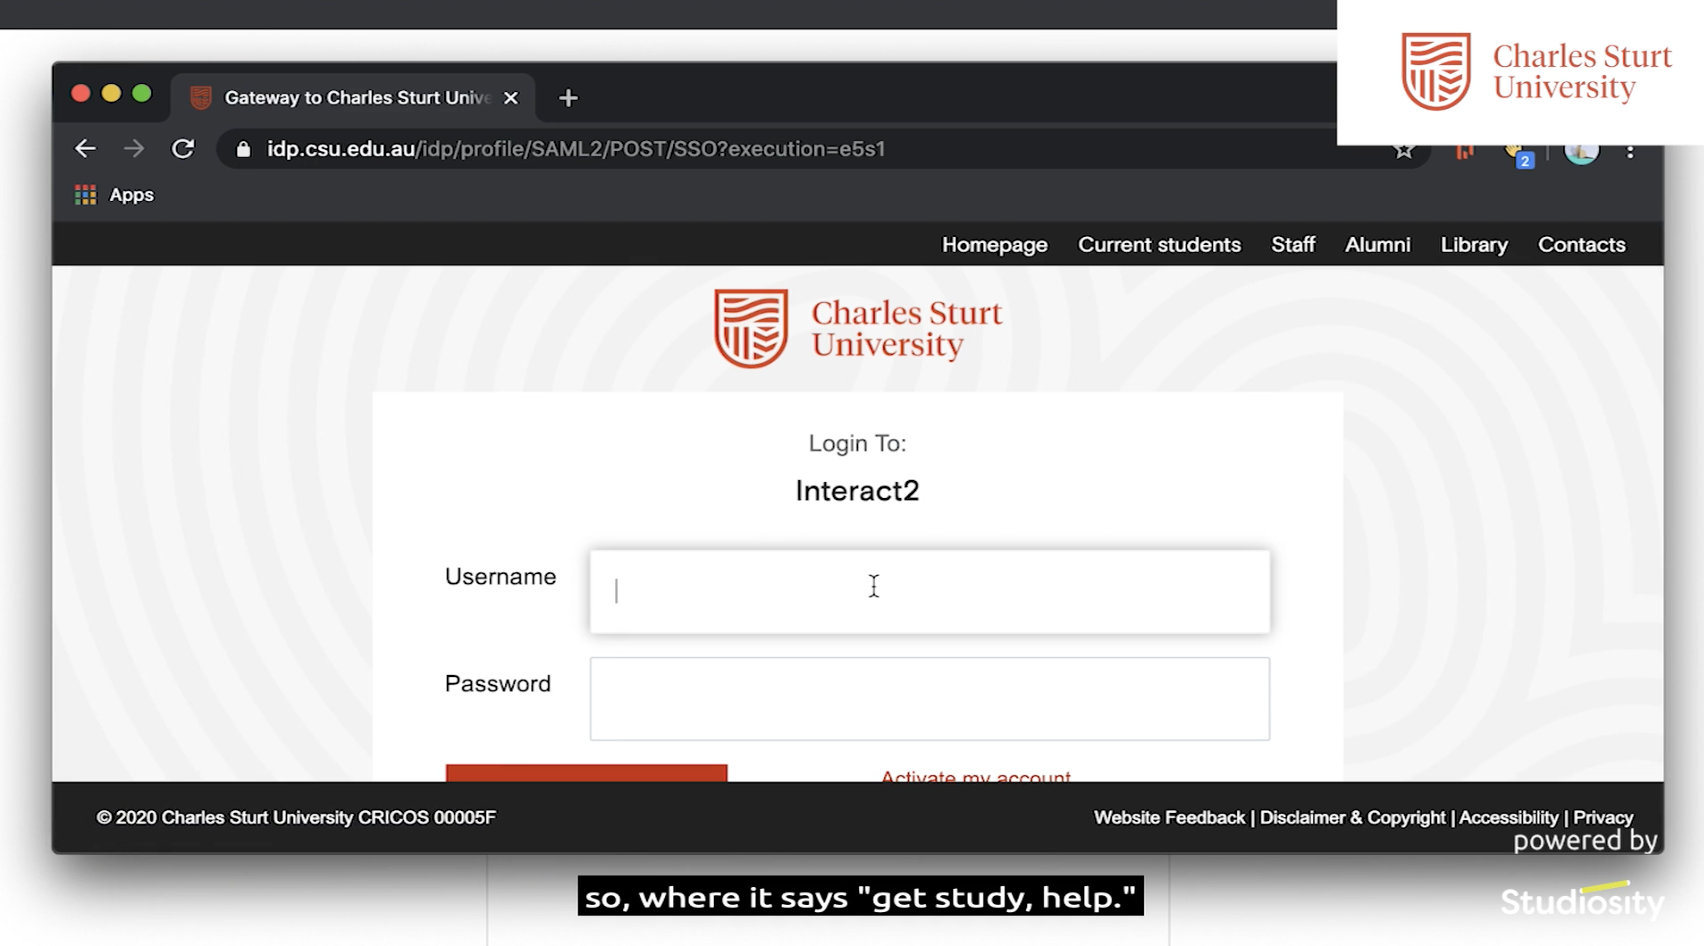Go back with the browser back arrow
Viewport: 1704px width, 946px height.
point(85,149)
